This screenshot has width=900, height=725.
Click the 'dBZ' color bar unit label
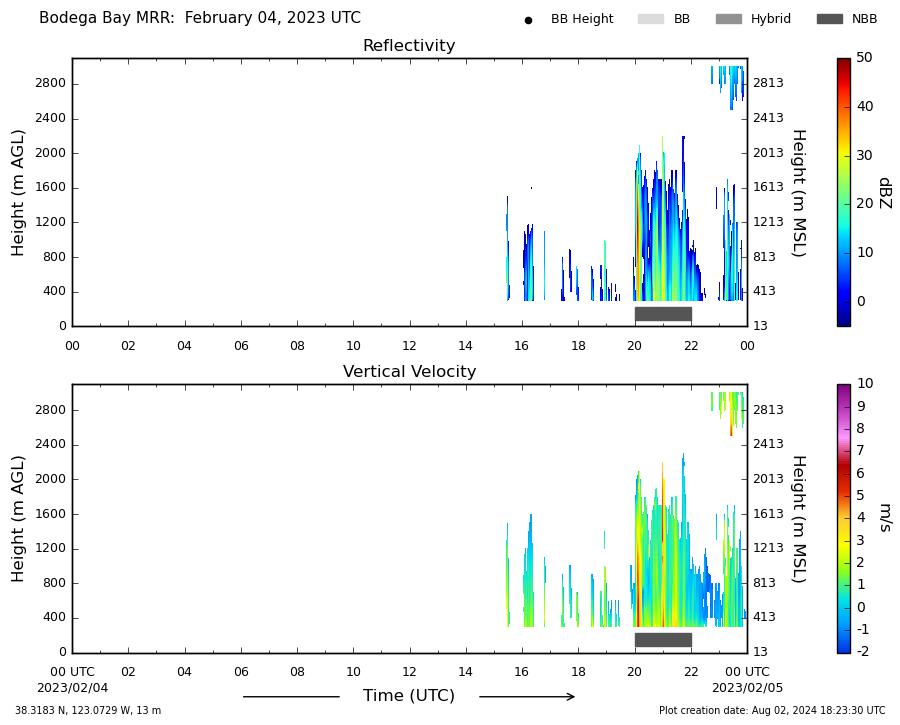click(885, 193)
